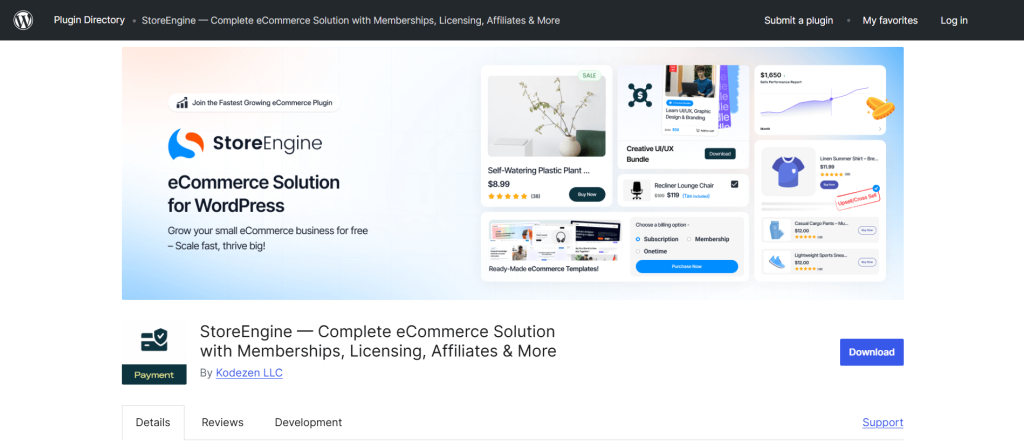Click the five-star rating on plant card
1024x445 pixels.
[x=507, y=196]
